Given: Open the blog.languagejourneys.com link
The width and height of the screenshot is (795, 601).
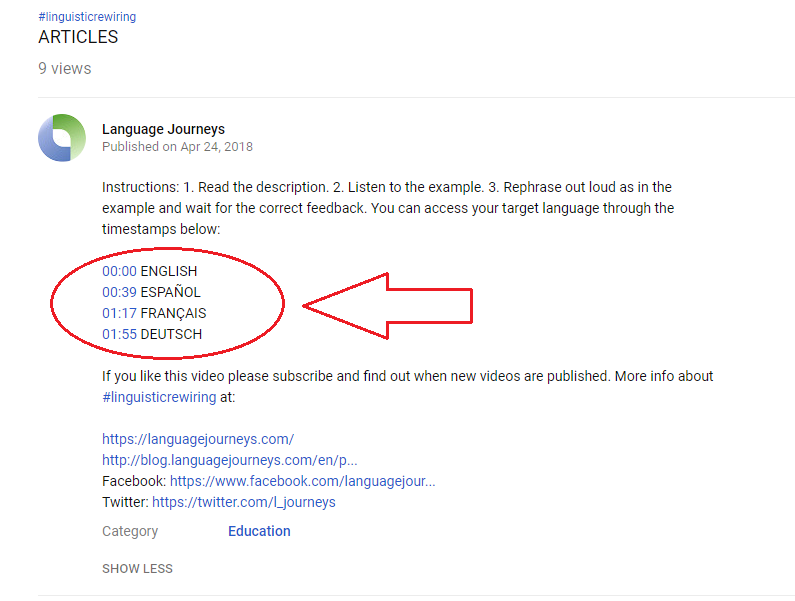Looking at the screenshot, I should tap(230, 460).
